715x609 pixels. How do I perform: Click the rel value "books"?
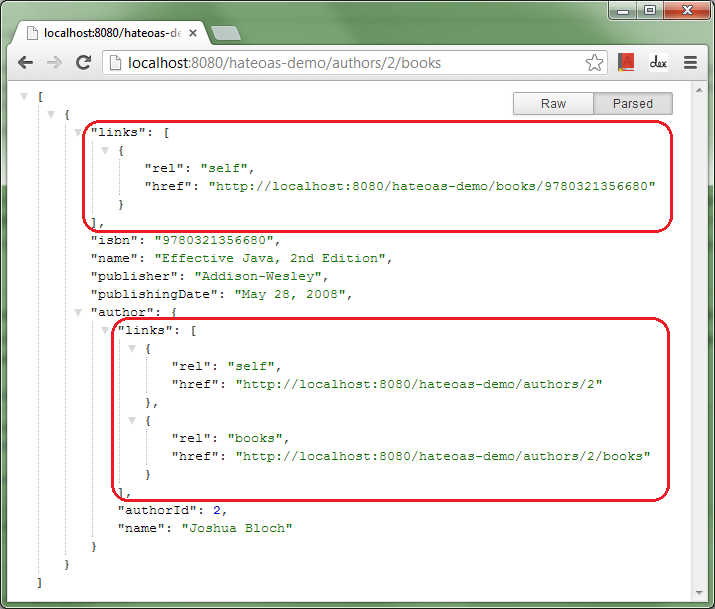point(255,439)
